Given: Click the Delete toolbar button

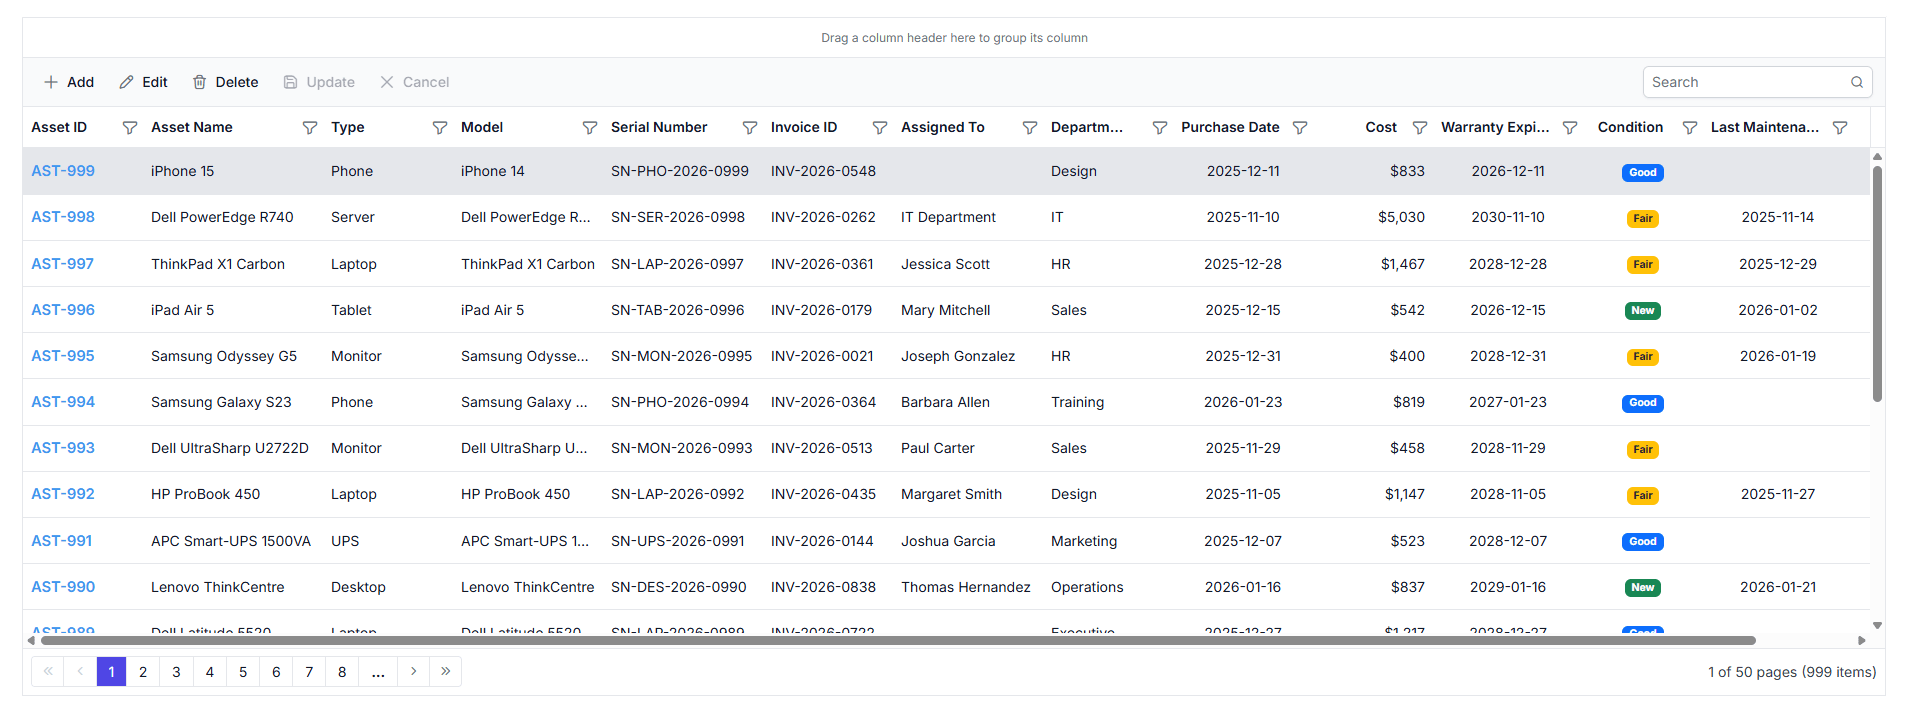Looking at the screenshot, I should point(226,82).
